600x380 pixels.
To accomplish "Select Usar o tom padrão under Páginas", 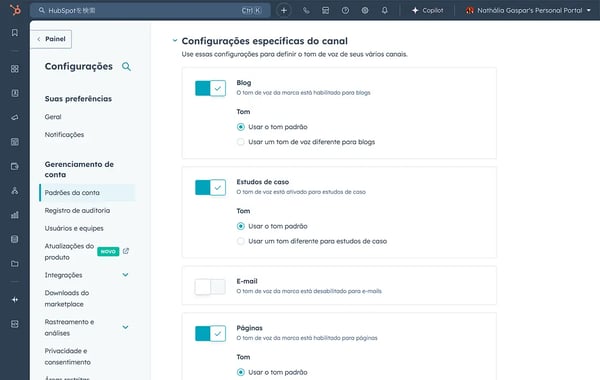I will (x=241, y=372).
